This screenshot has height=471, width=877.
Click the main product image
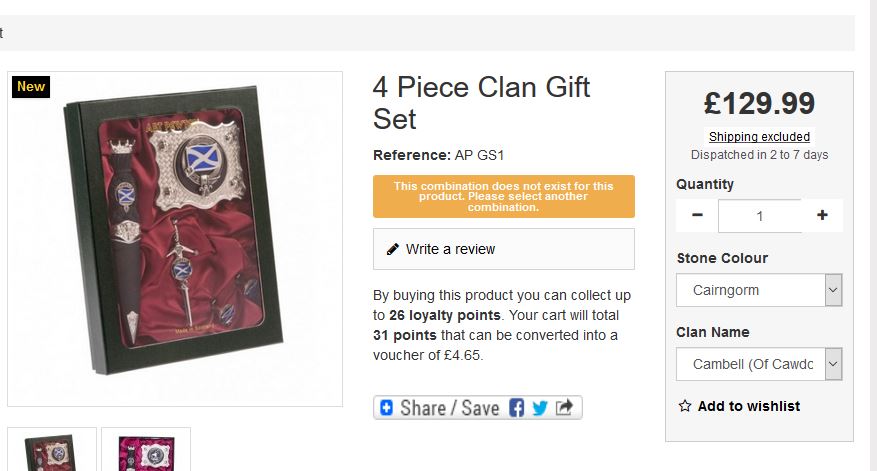[175, 239]
